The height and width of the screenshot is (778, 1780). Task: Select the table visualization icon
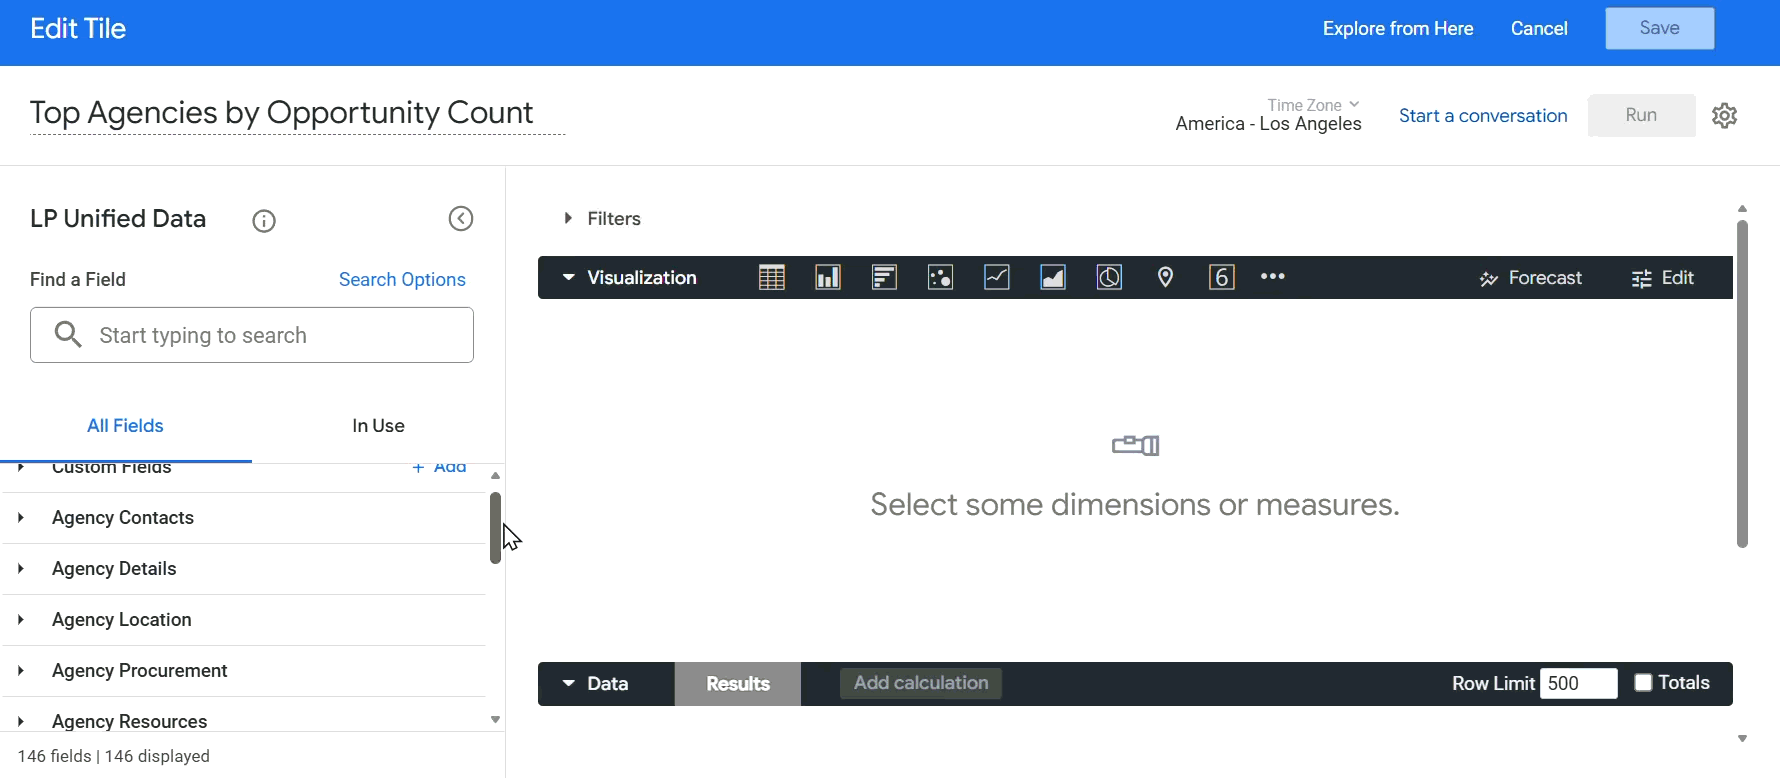click(x=772, y=278)
